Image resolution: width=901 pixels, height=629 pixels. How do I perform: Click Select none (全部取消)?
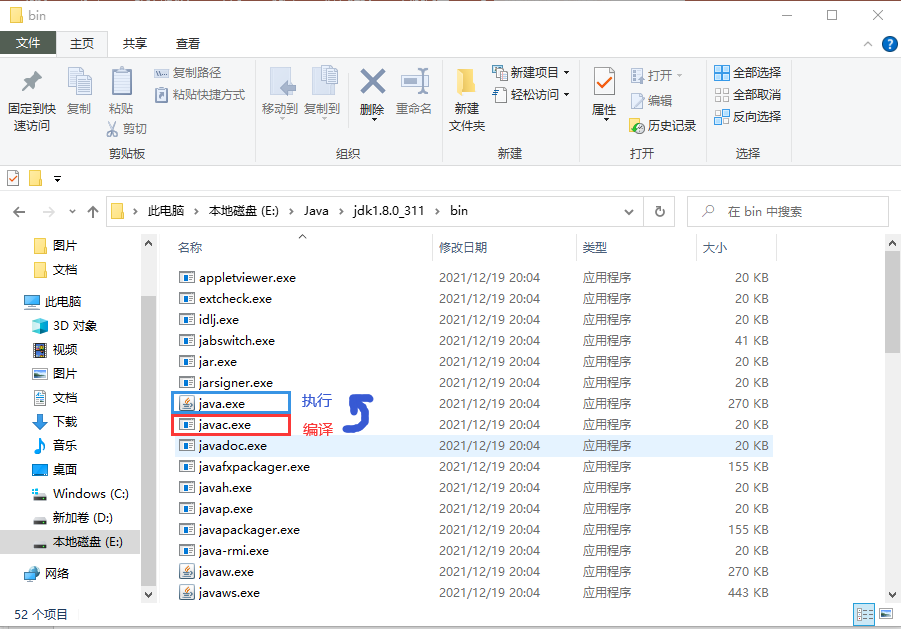click(748, 95)
